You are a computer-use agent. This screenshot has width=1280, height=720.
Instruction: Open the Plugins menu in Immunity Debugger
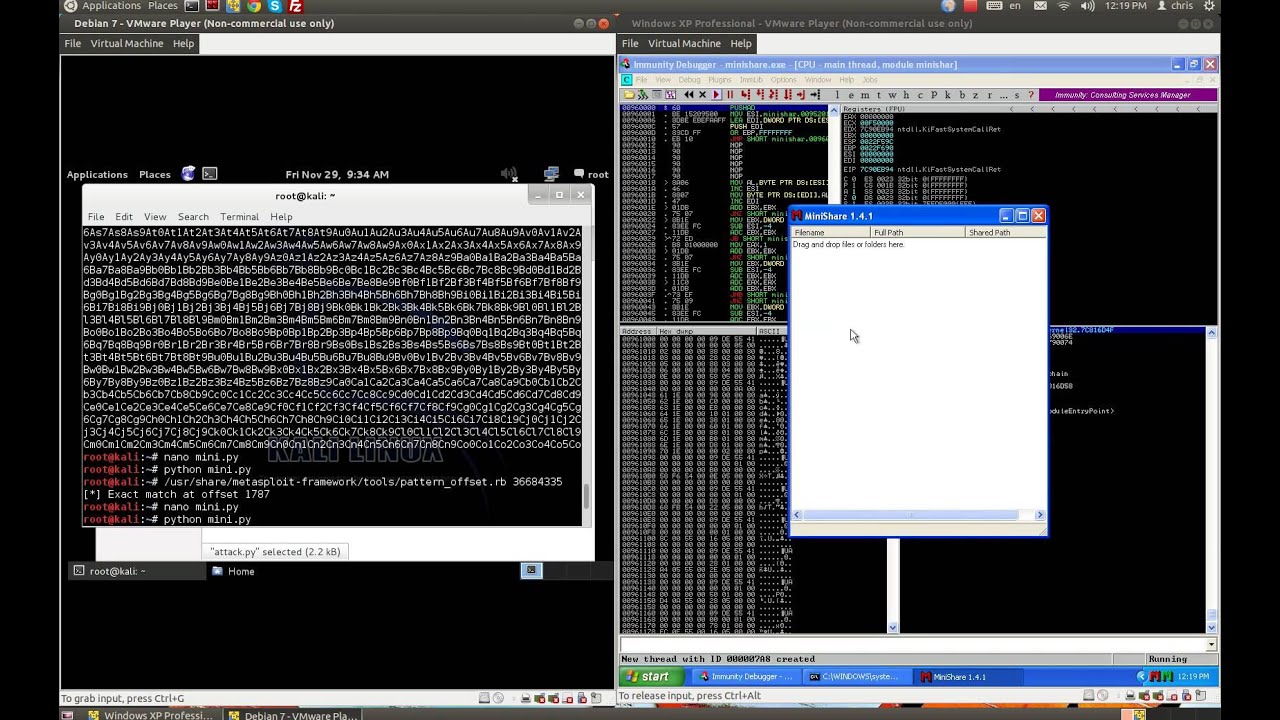pos(719,79)
